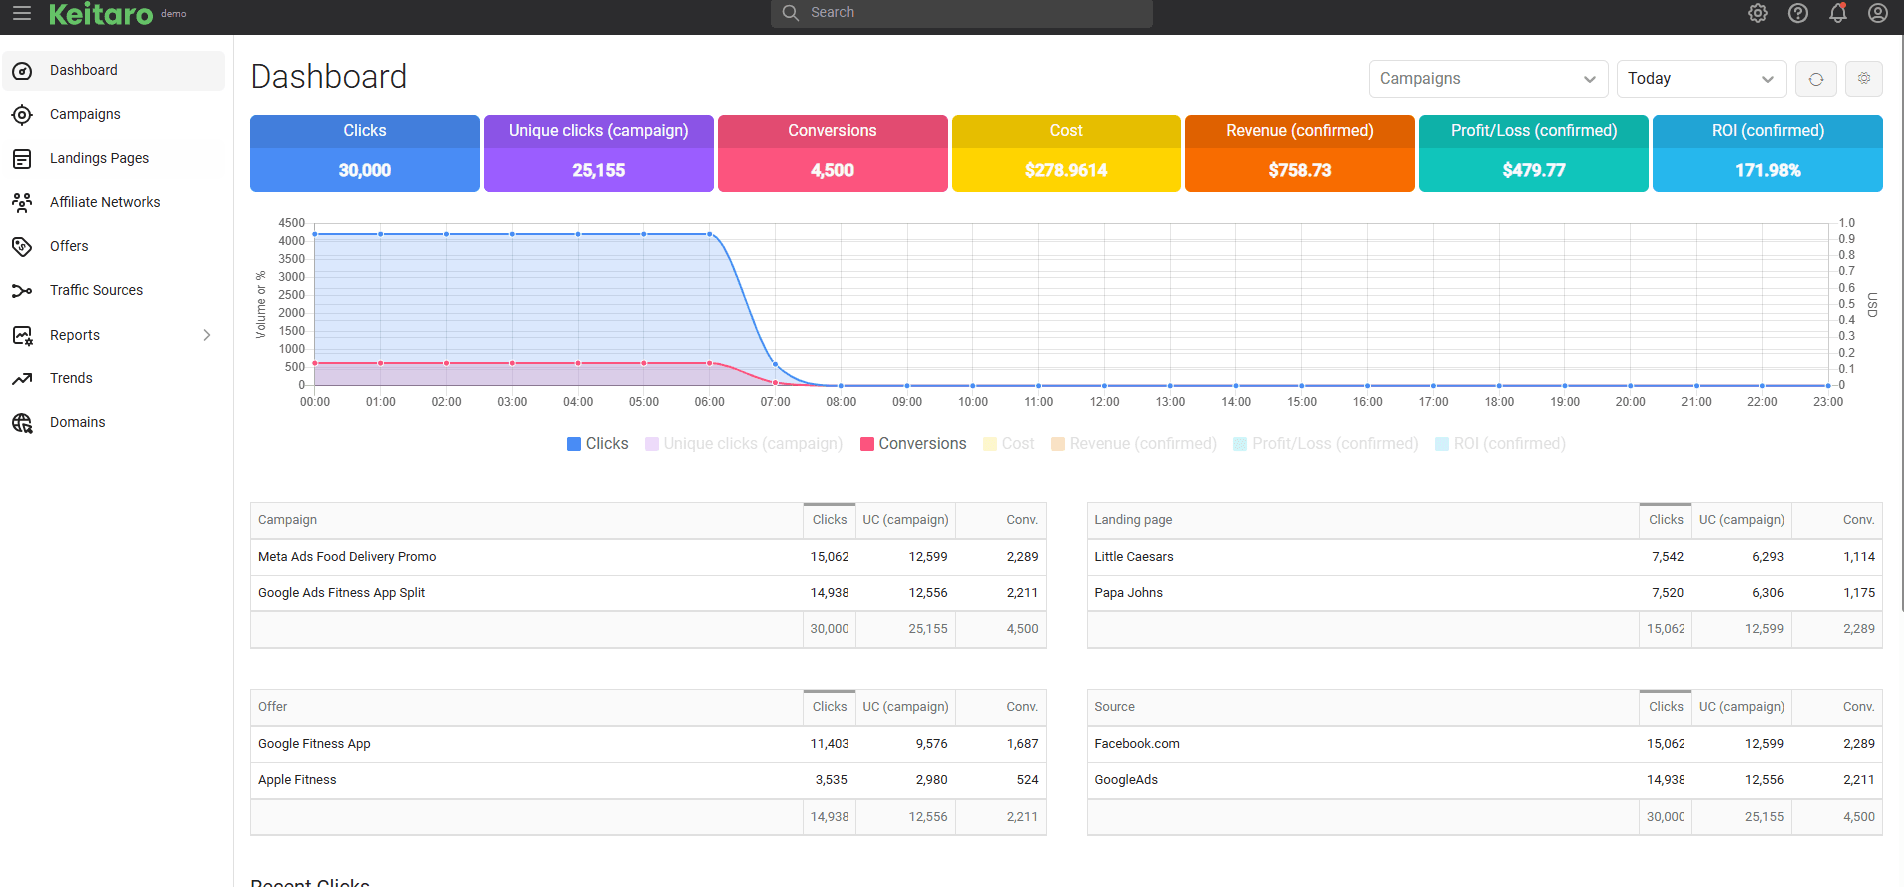Click the dashboard refresh button

(x=1816, y=79)
